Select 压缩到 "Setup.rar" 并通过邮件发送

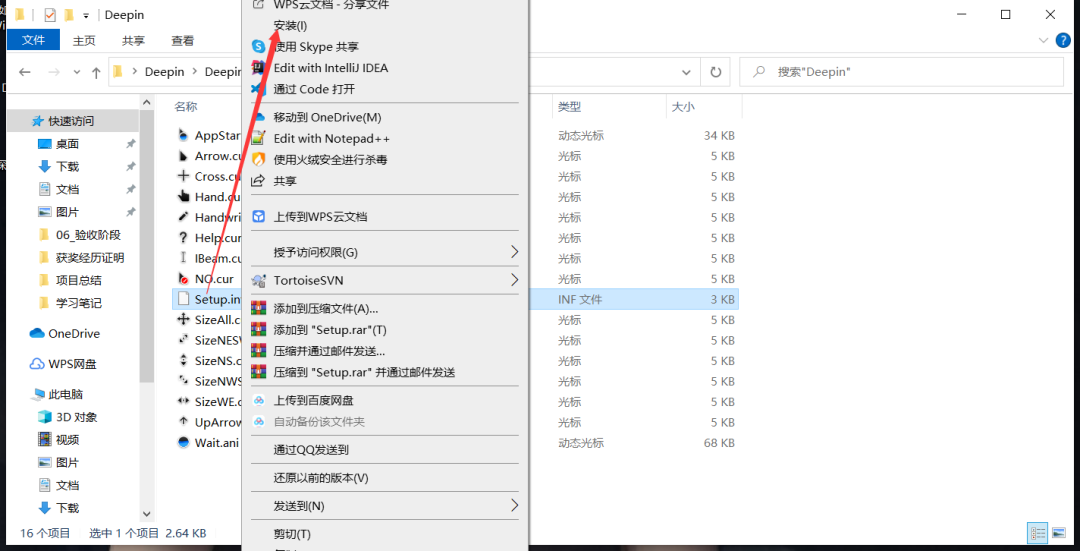[x=364, y=372]
